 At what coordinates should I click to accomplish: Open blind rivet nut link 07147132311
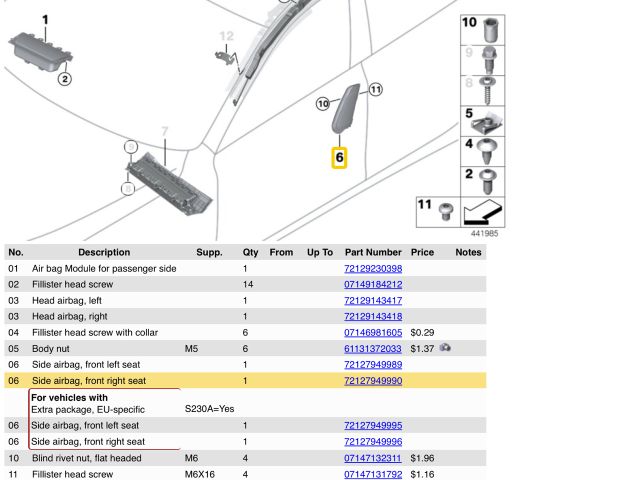tap(372, 458)
